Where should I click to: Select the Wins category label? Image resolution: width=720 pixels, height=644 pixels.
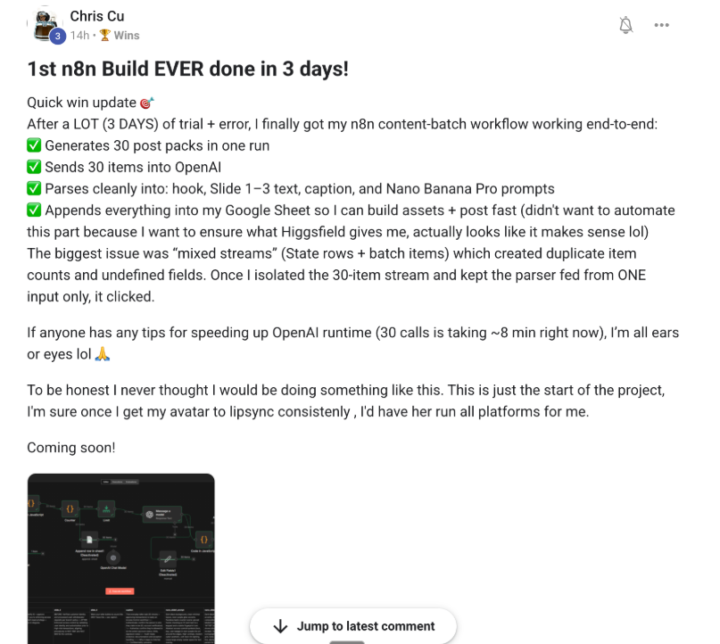(126, 35)
